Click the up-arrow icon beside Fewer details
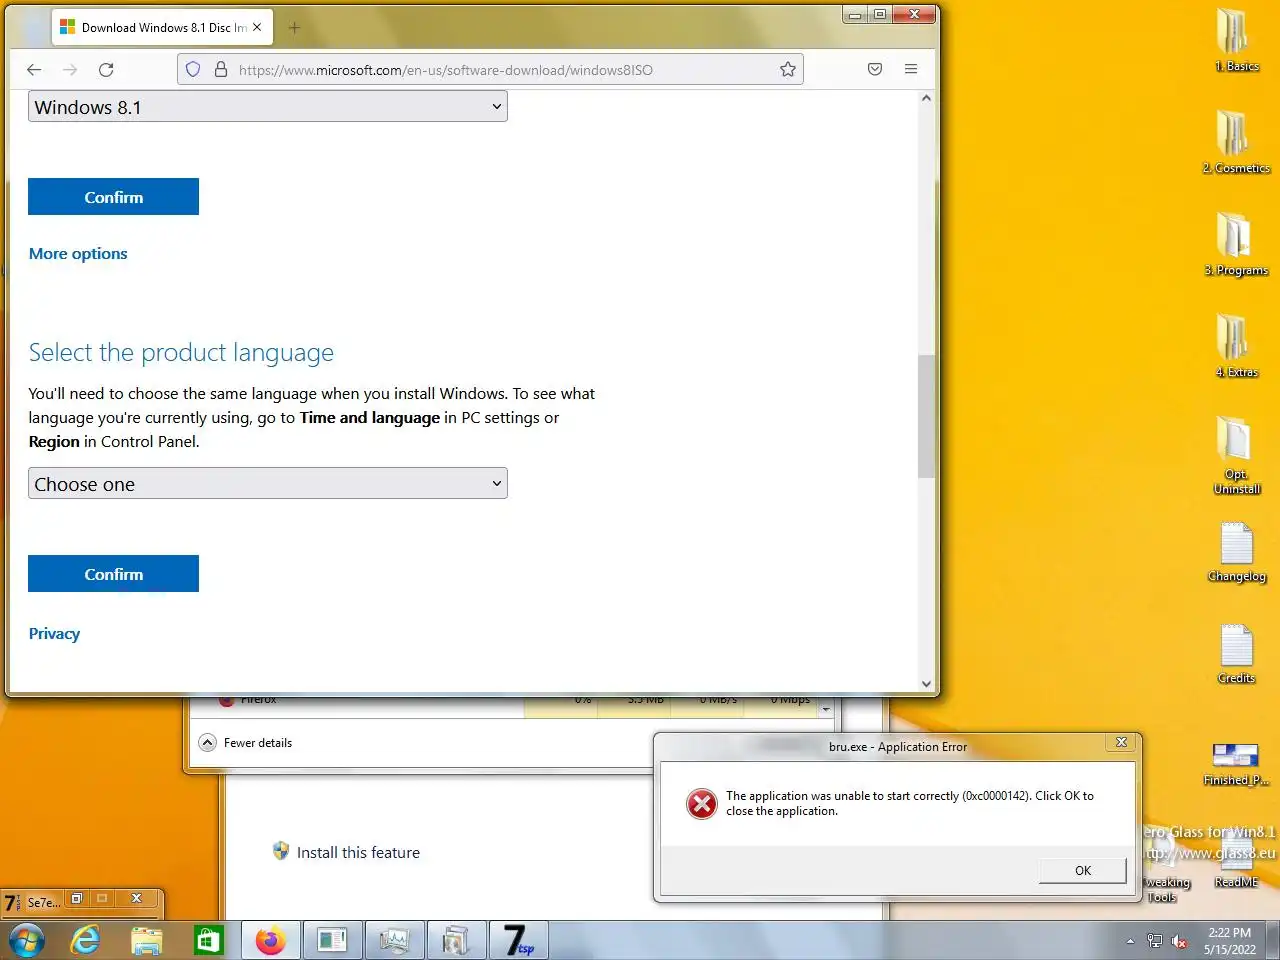 coord(207,743)
